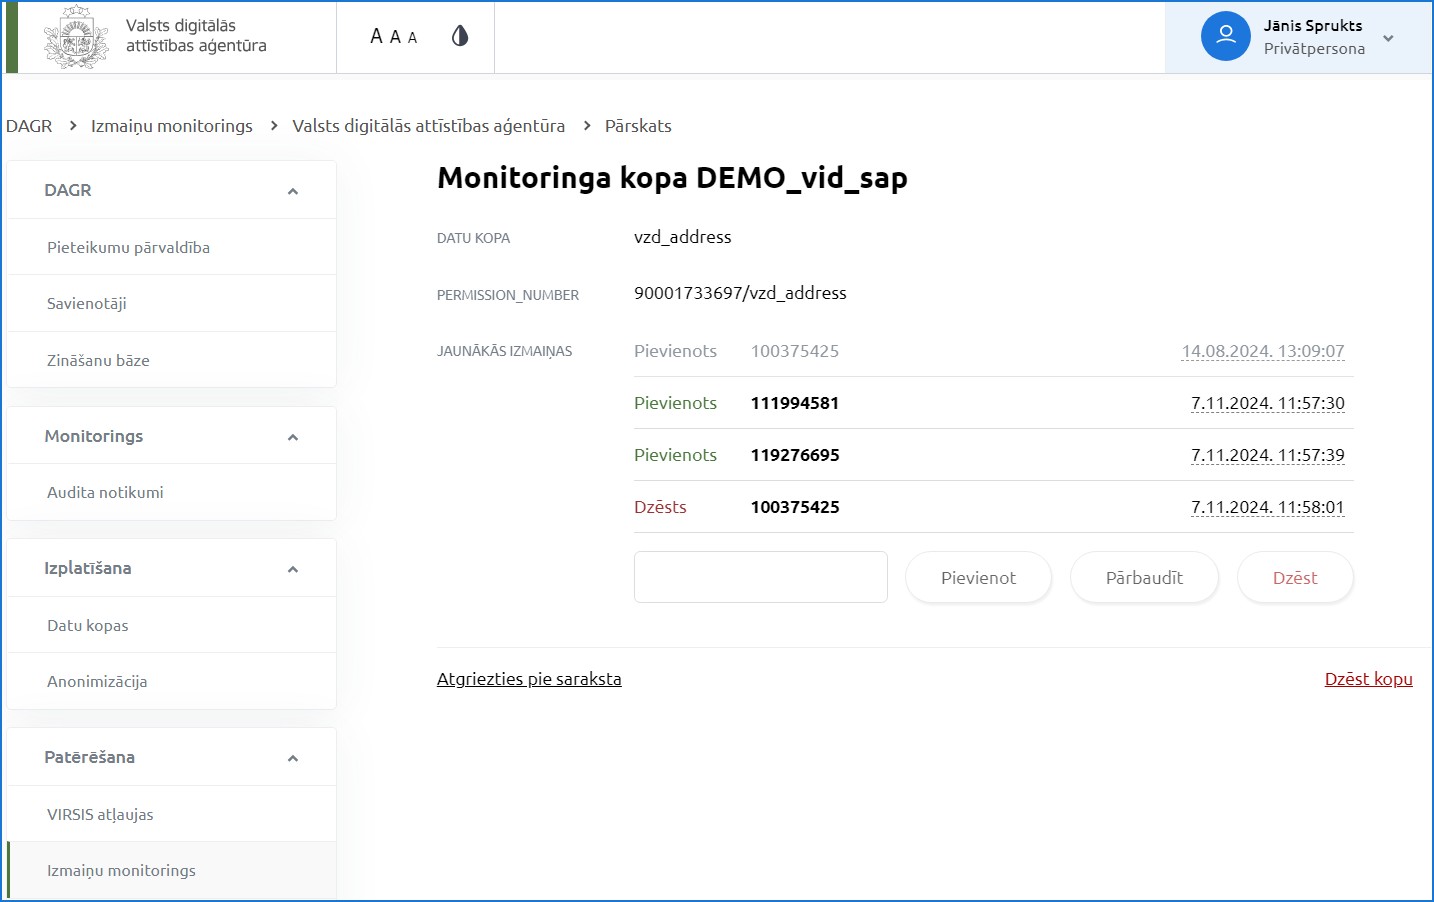Open Pieteikumu pārvaldība menu item
Image resolution: width=1434 pixels, height=902 pixels.
(172, 247)
